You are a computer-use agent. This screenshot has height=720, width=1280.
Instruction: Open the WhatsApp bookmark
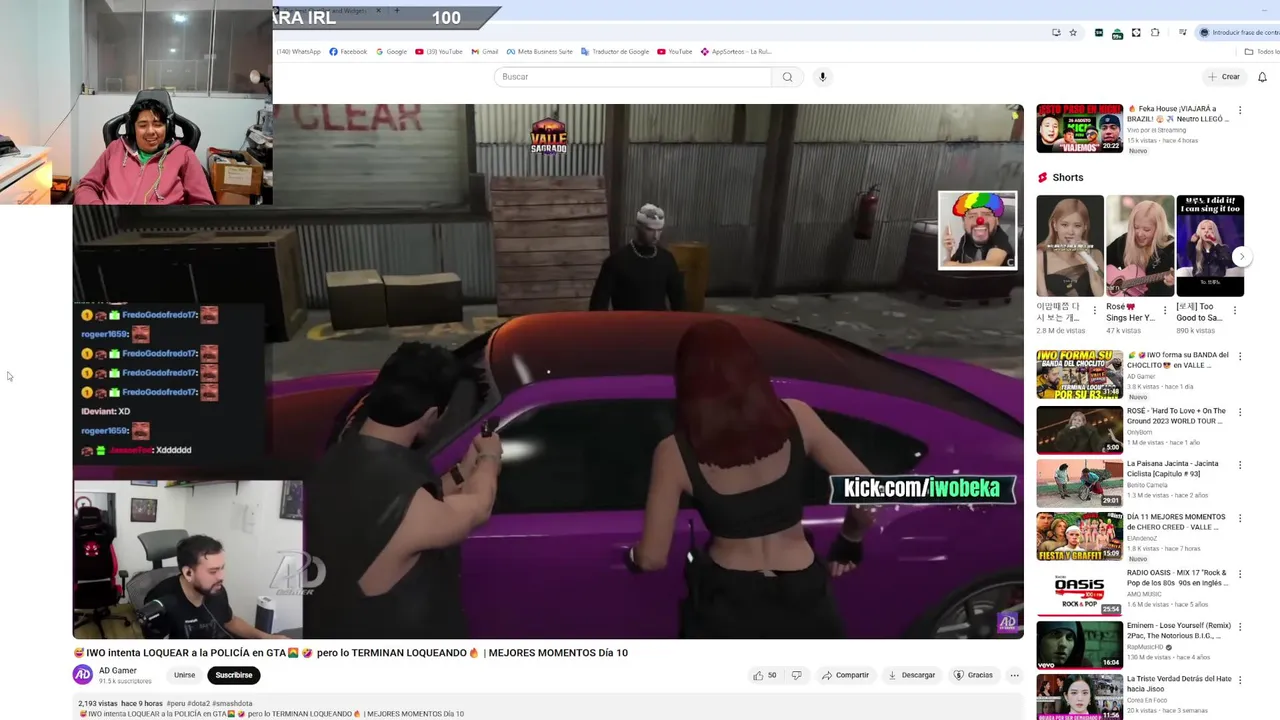299,52
